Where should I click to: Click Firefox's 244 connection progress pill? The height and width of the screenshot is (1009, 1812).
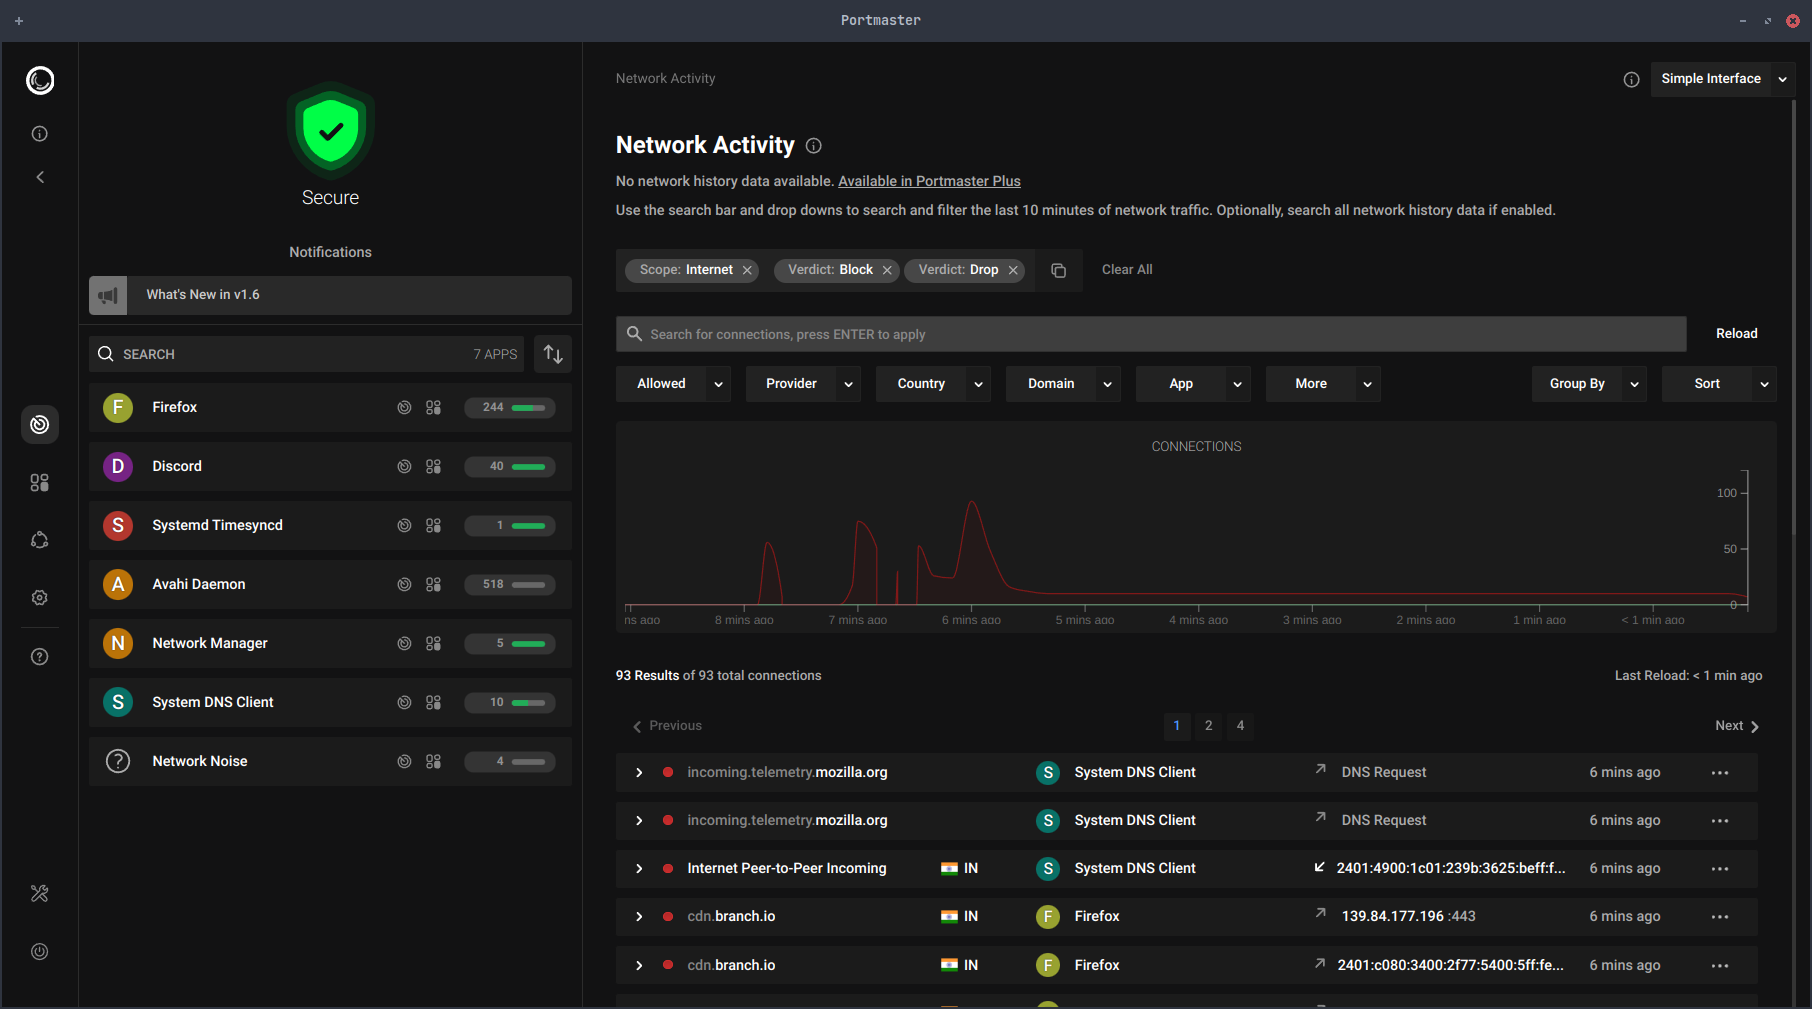pyautogui.click(x=510, y=407)
